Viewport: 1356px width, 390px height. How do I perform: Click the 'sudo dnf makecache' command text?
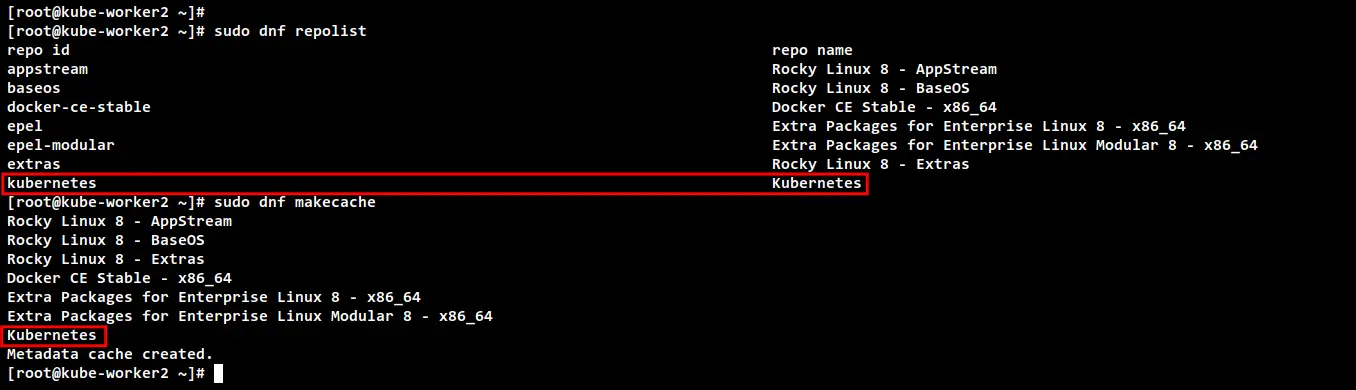point(295,202)
